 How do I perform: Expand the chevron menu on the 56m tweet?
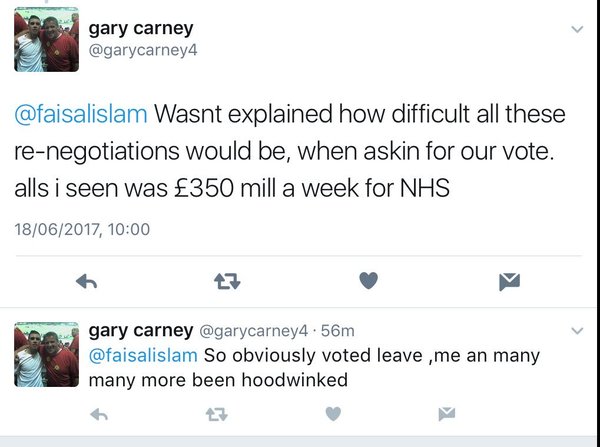576,331
